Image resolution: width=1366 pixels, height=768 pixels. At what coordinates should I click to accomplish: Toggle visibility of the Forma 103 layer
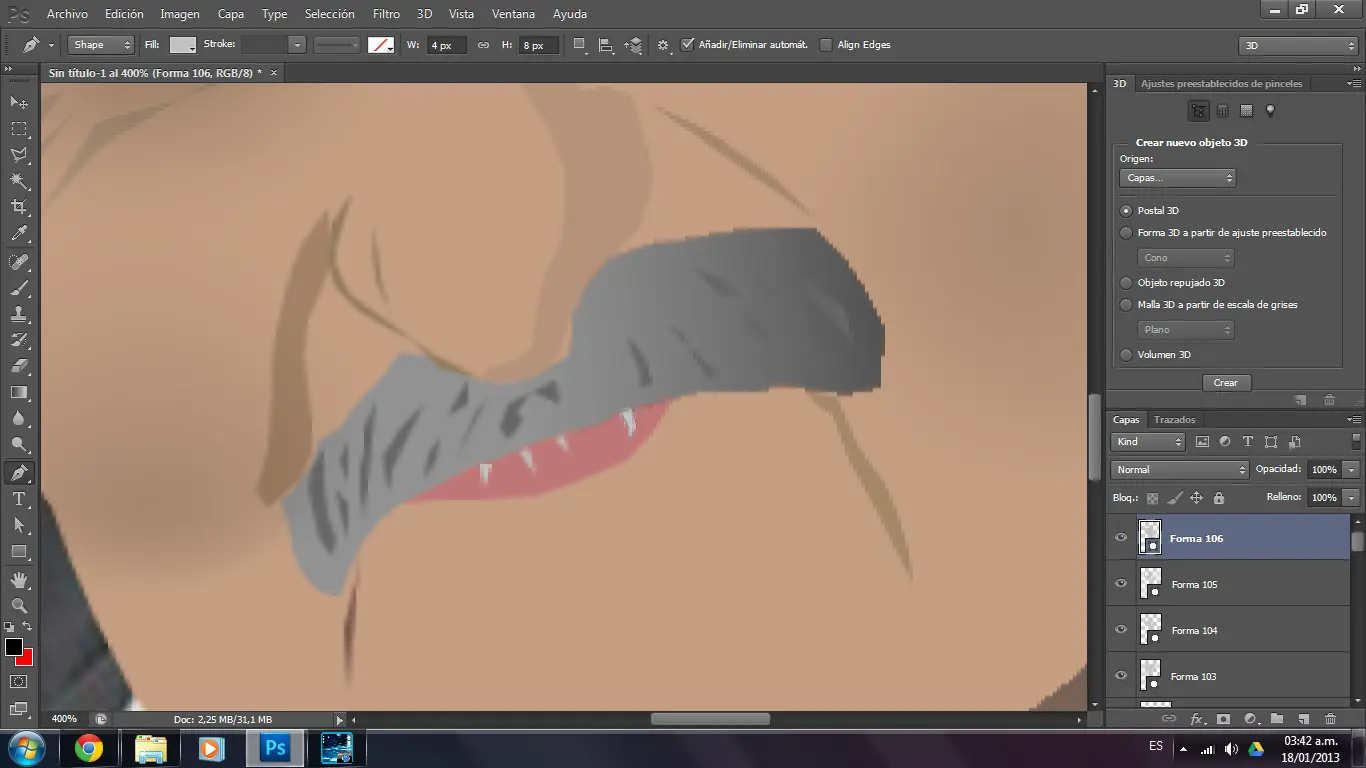click(x=1121, y=676)
